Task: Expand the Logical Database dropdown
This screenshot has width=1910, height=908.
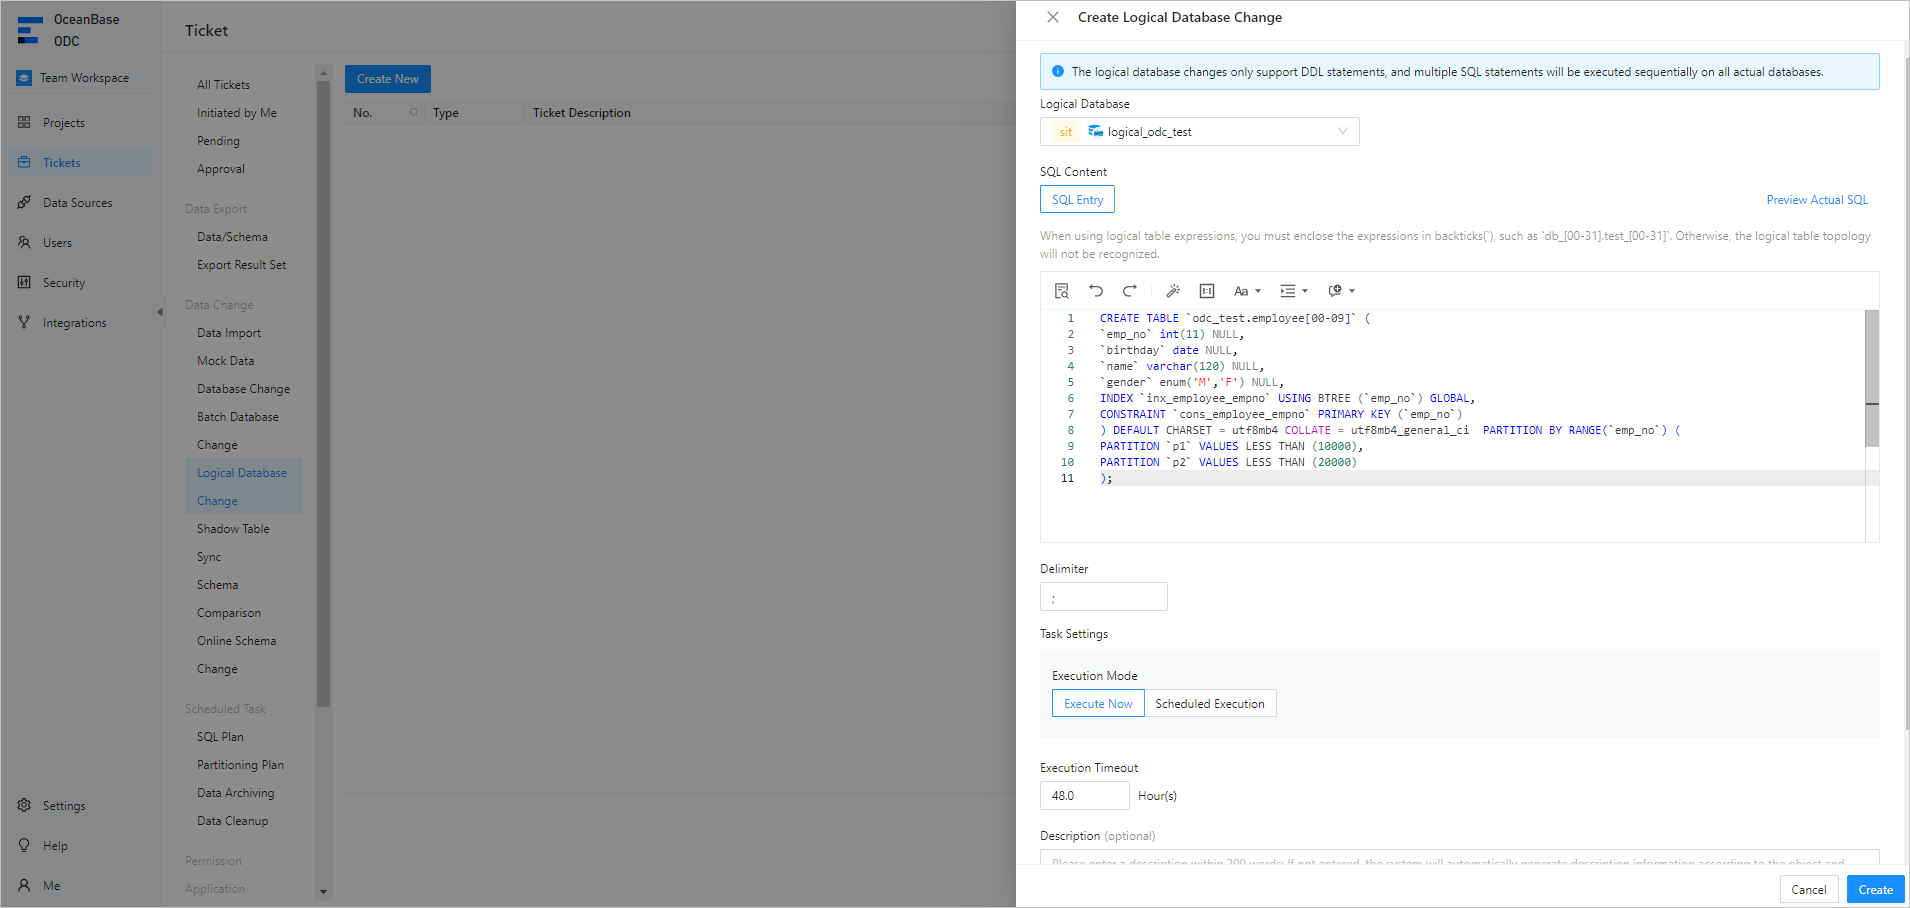Action: (1342, 132)
